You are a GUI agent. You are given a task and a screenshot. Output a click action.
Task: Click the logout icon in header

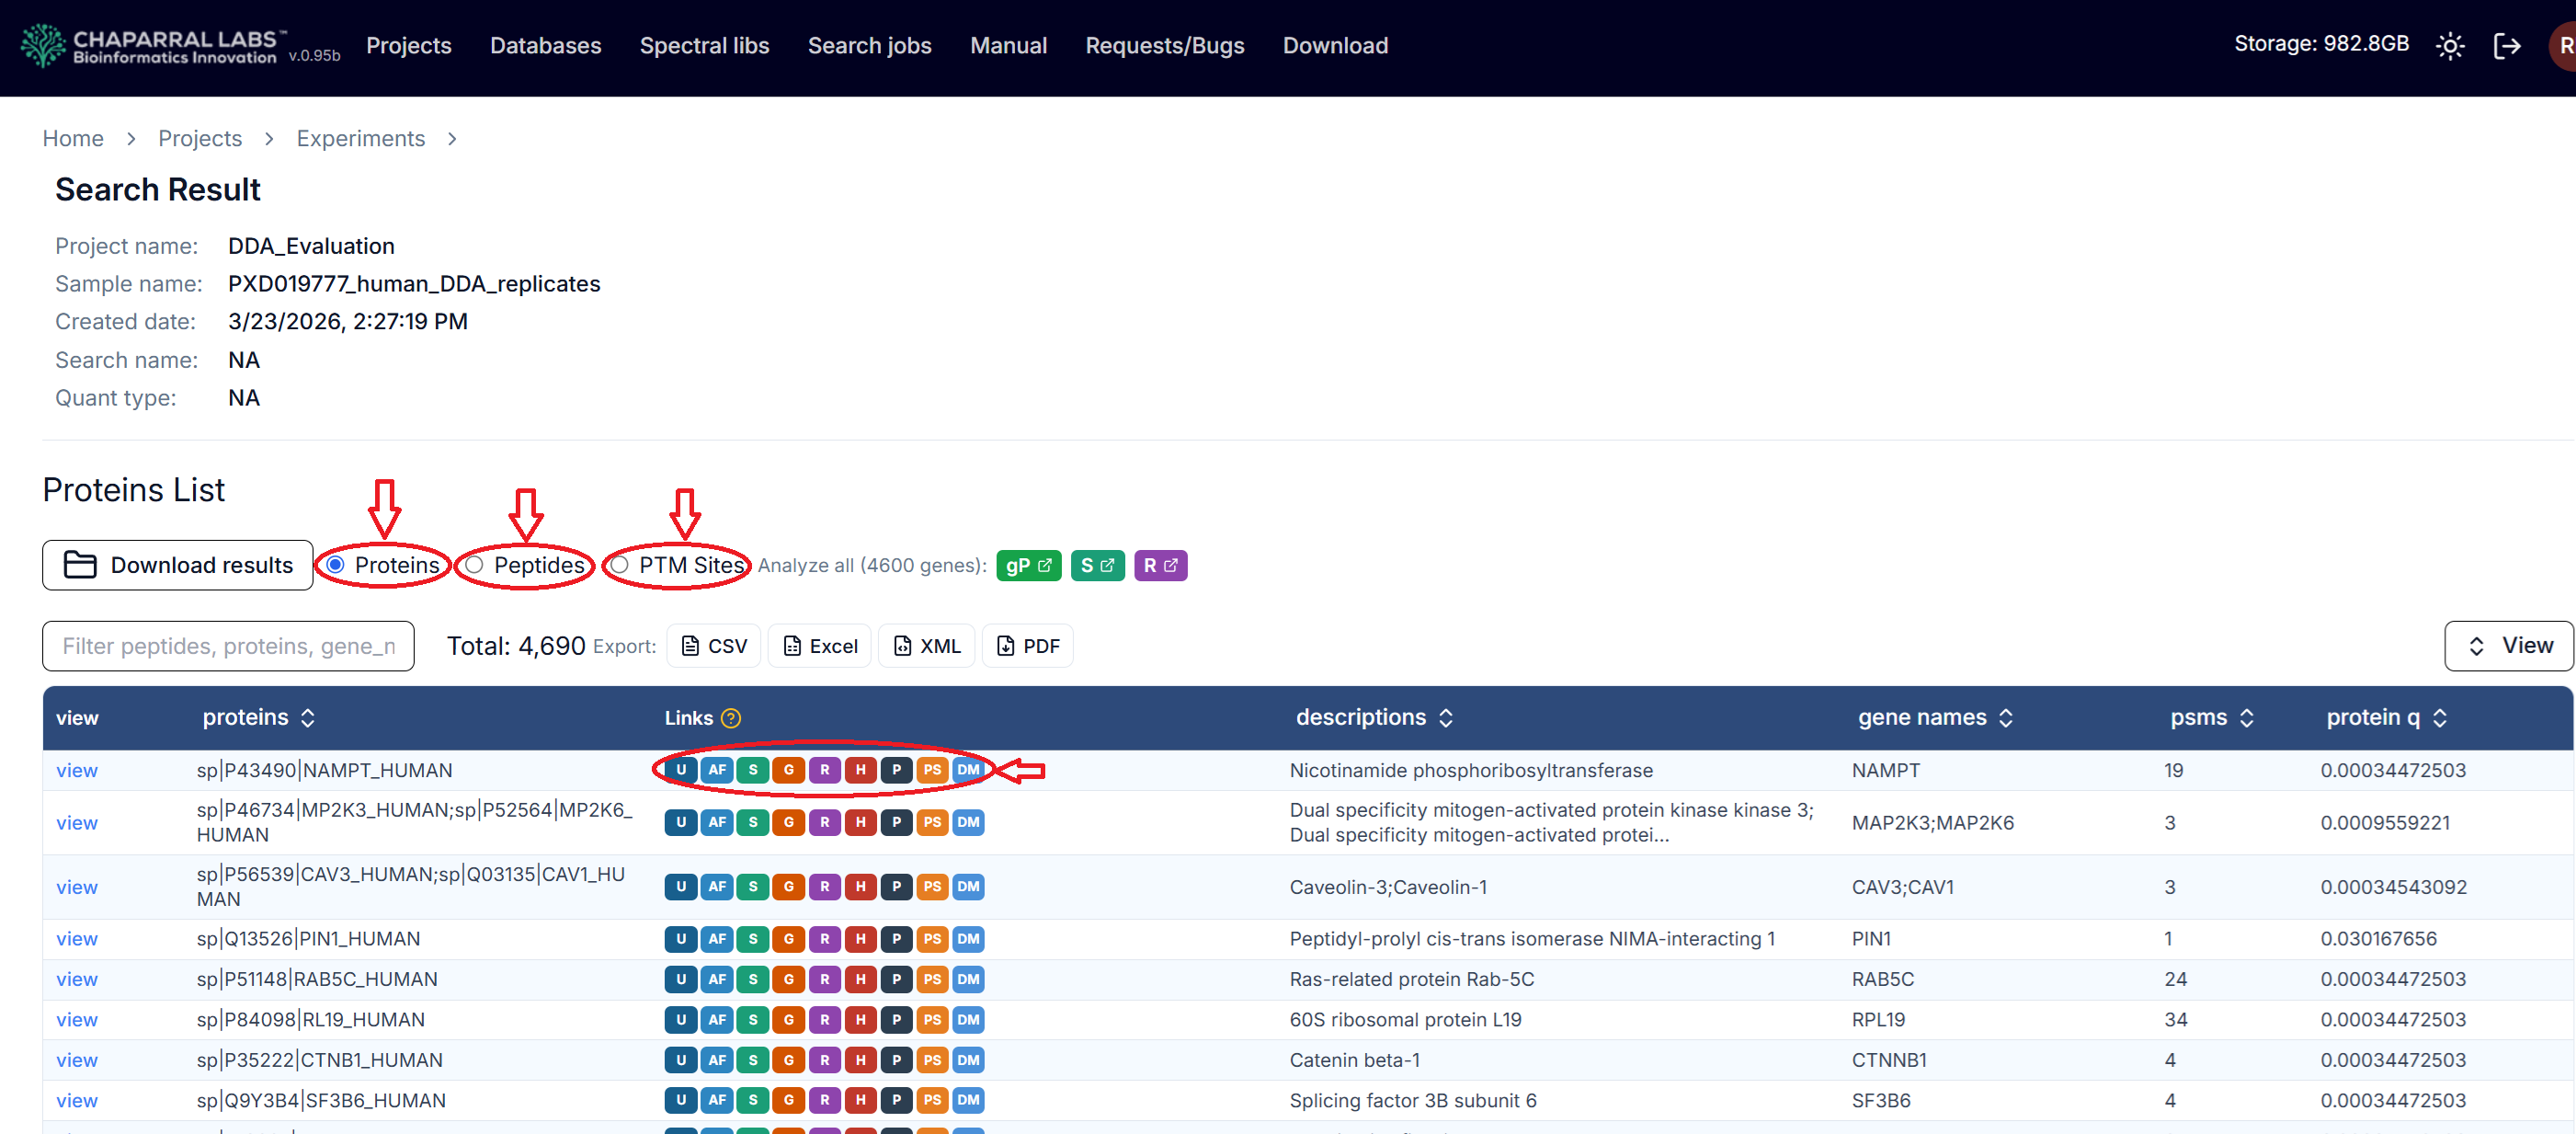tap(2506, 46)
